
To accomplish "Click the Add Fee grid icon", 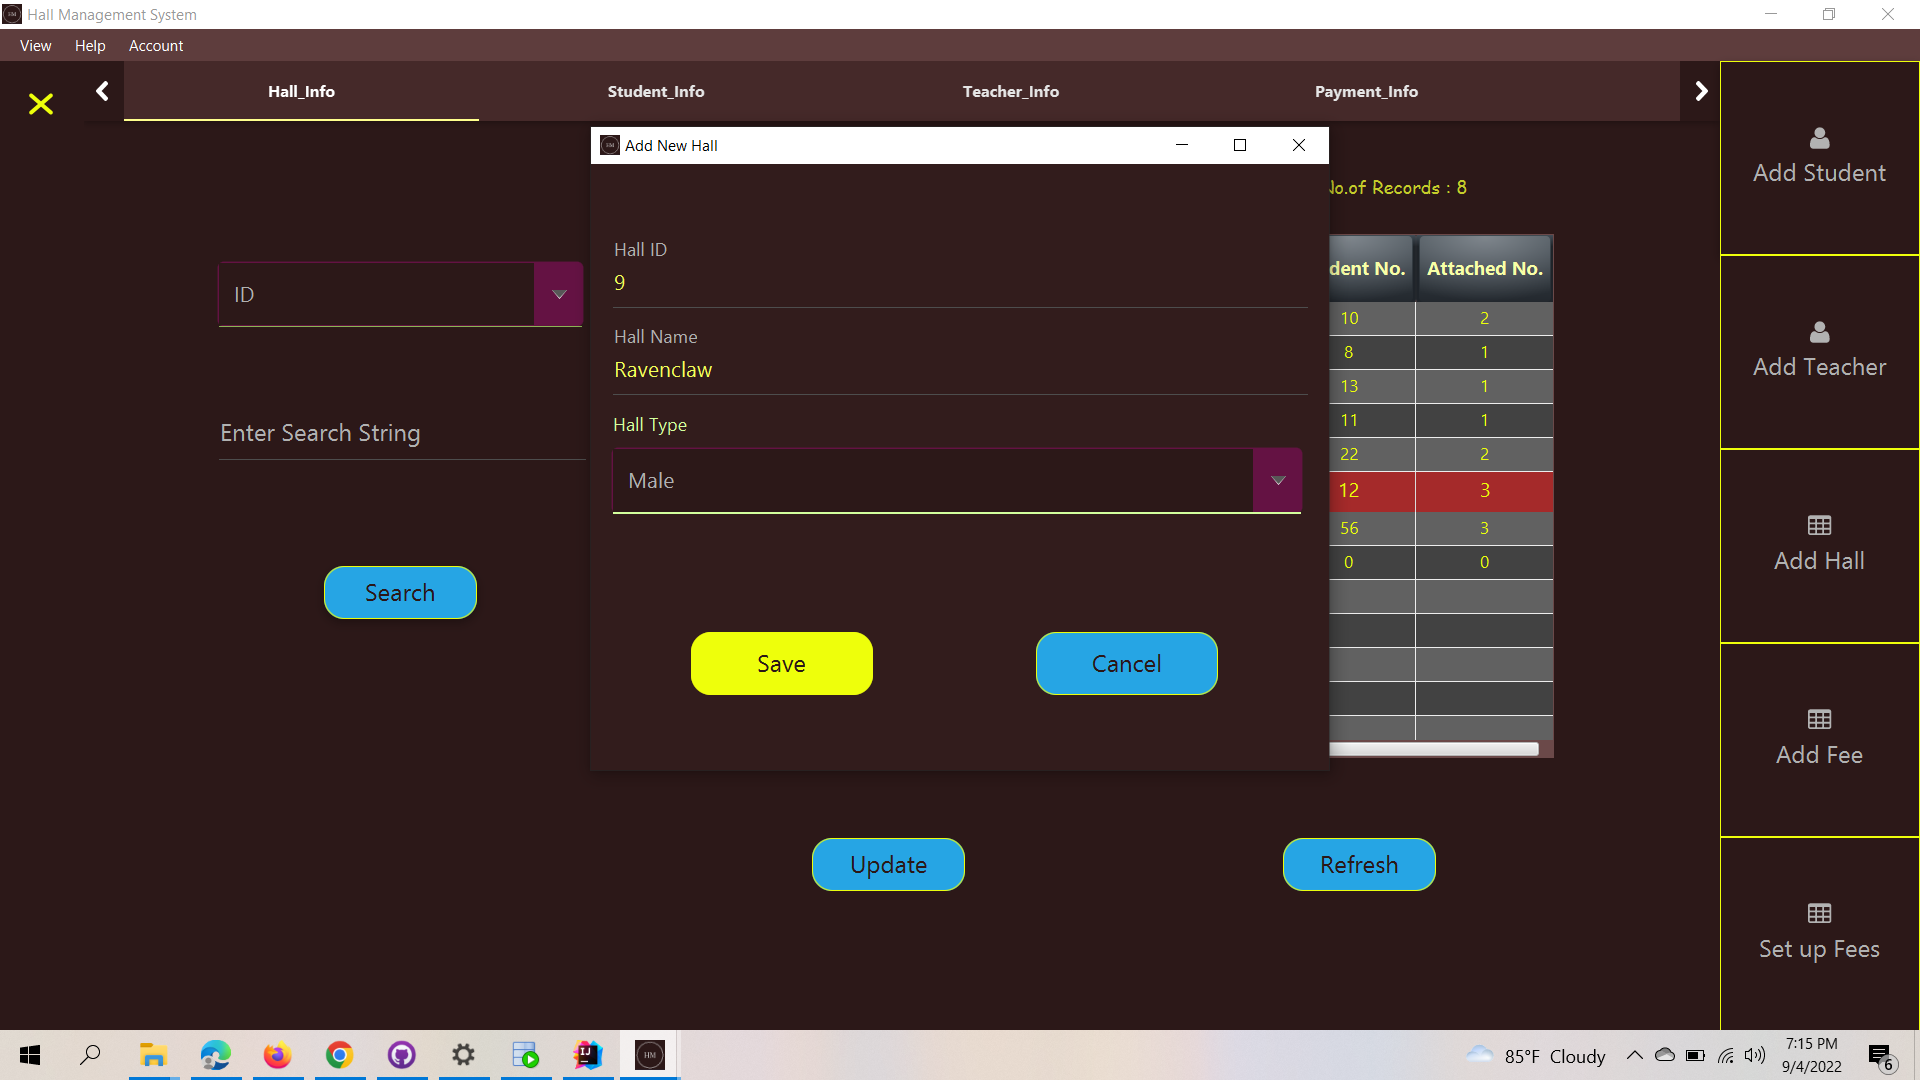I will coord(1818,720).
